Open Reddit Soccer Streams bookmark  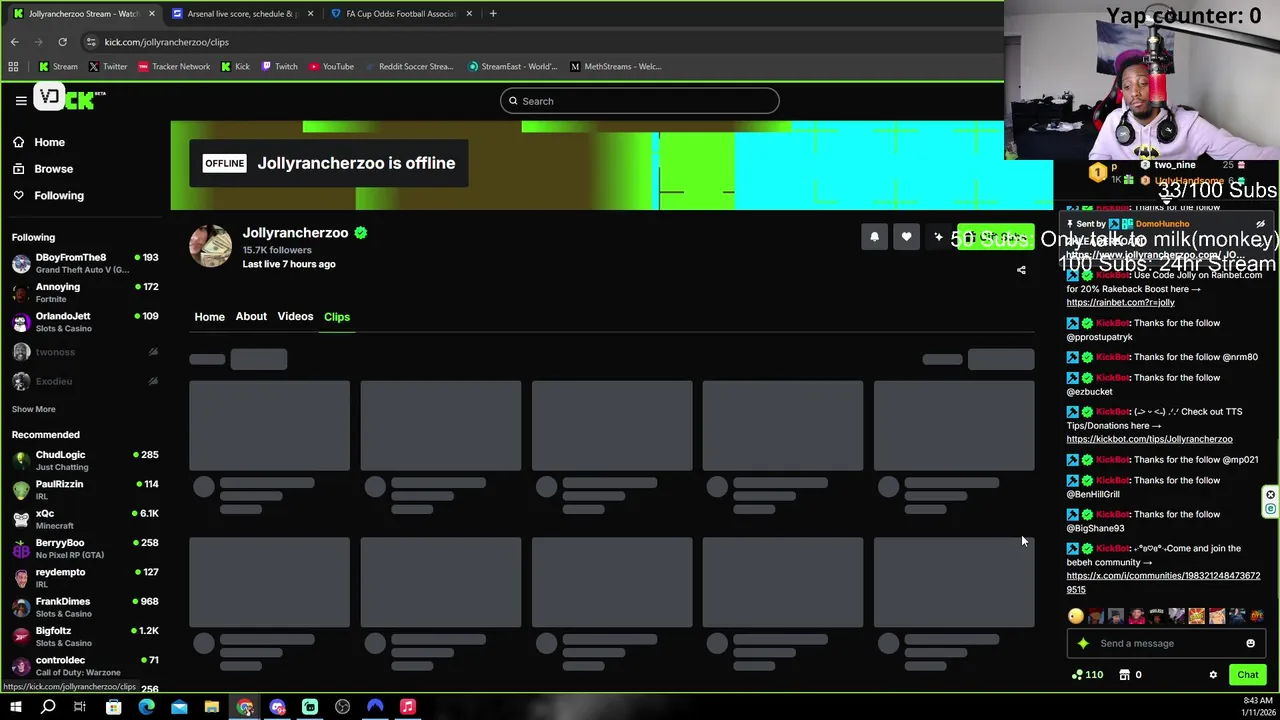409,67
